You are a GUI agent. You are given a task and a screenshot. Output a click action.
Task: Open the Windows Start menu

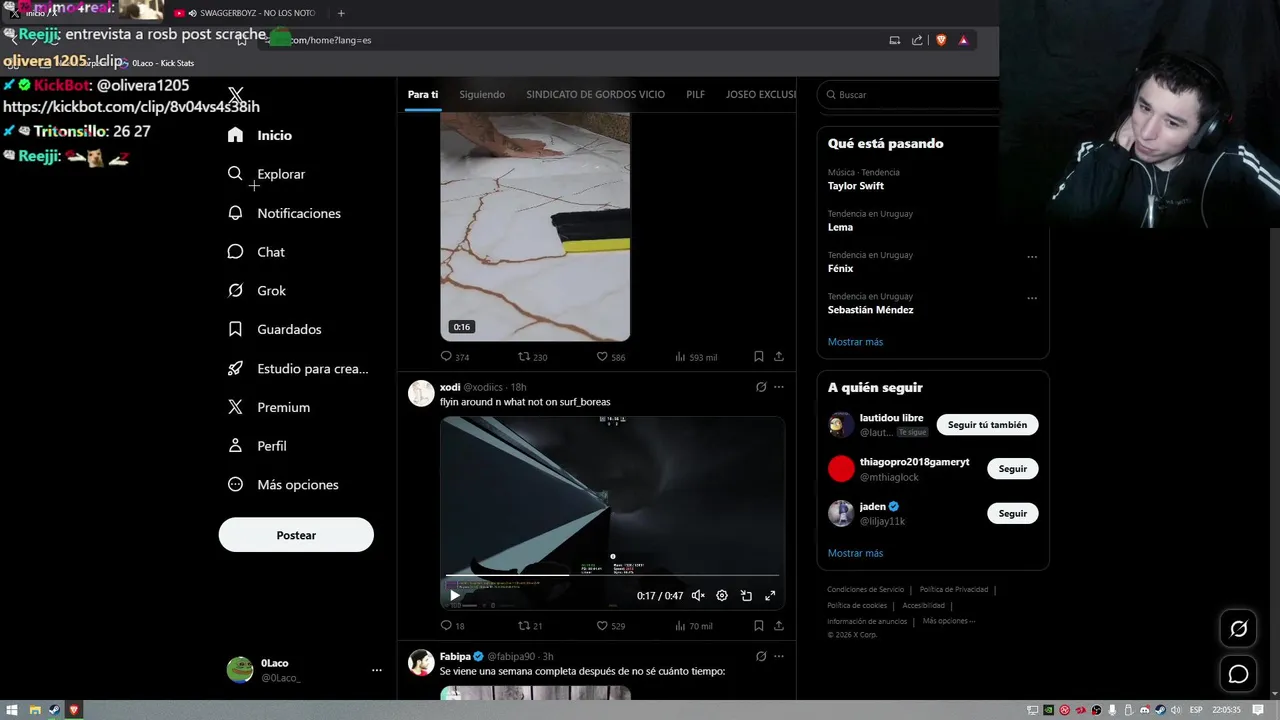(x=12, y=710)
